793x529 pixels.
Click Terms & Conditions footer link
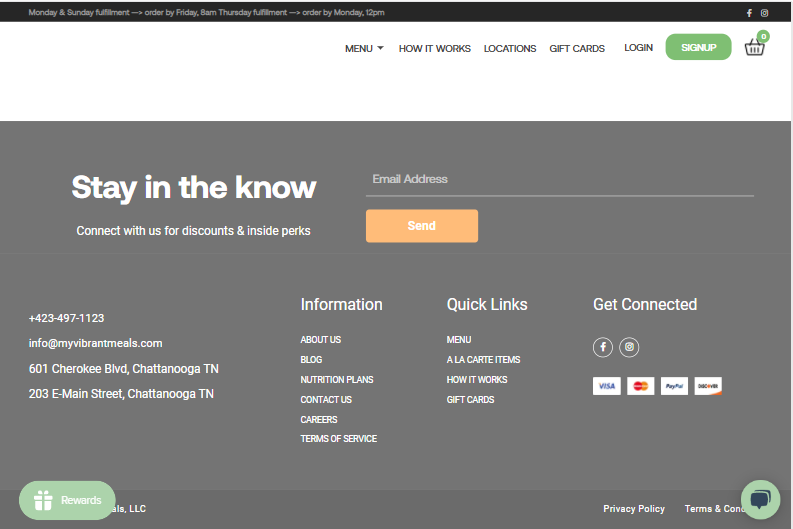coord(713,509)
